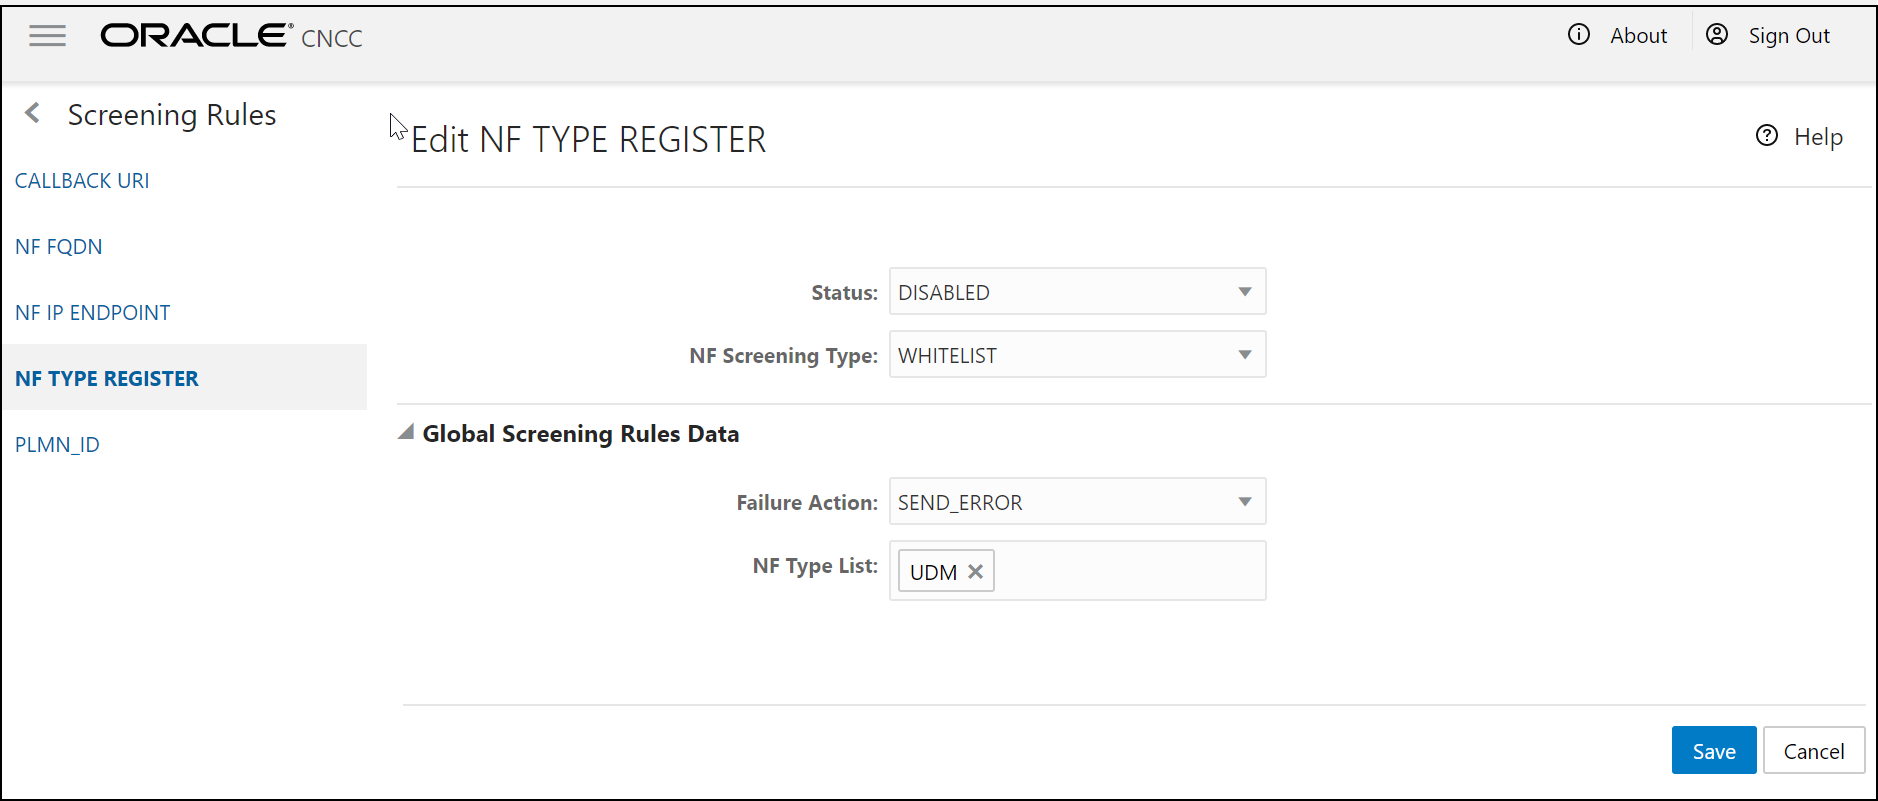Cancel editing the screening rule
The image size is (1878, 801).
[x=1813, y=751]
